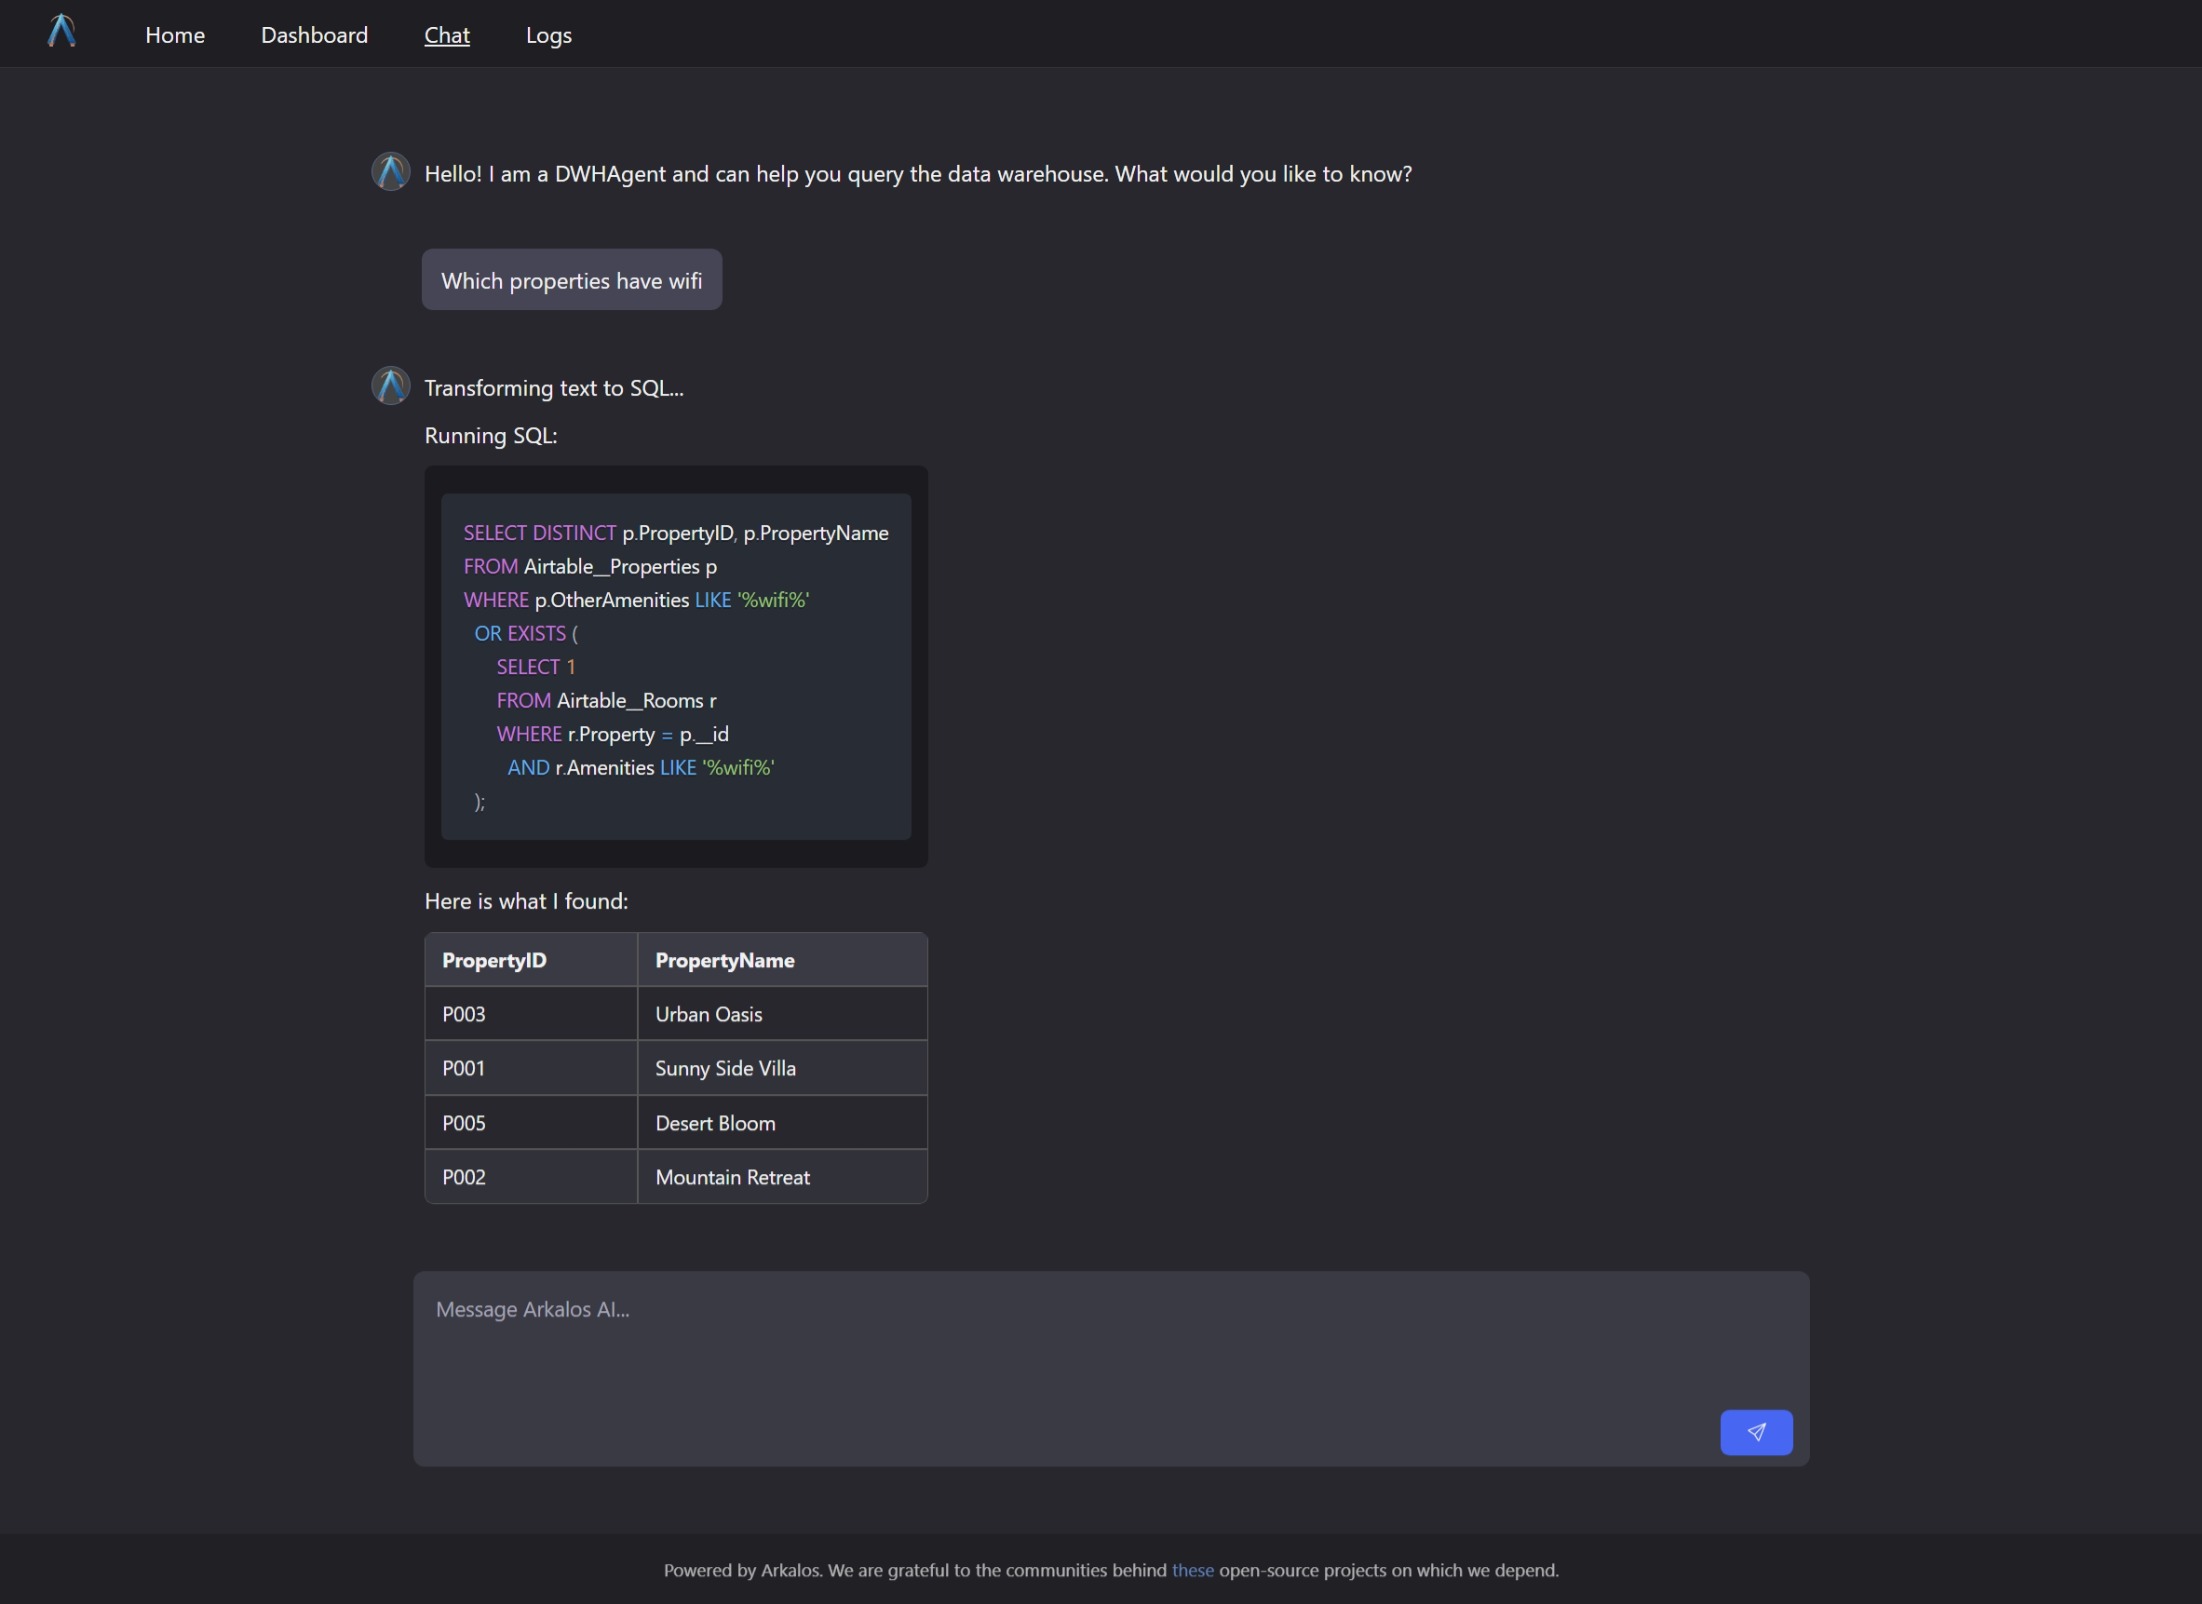
Task: Open the 'these' open-source projects link
Action: point(1191,1569)
